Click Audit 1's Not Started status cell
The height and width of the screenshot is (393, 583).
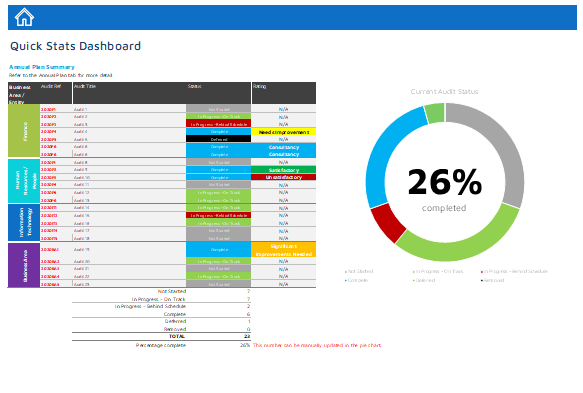[x=219, y=109]
